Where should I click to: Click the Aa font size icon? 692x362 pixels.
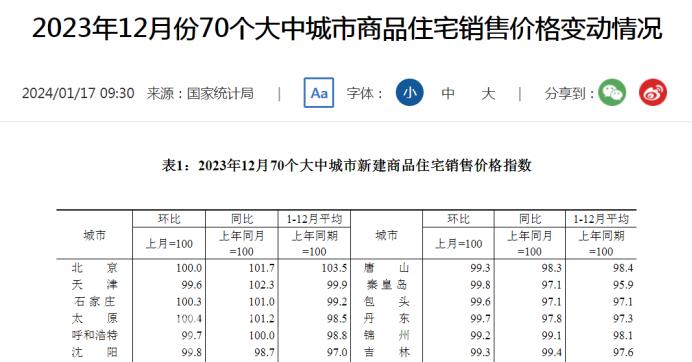(x=319, y=93)
